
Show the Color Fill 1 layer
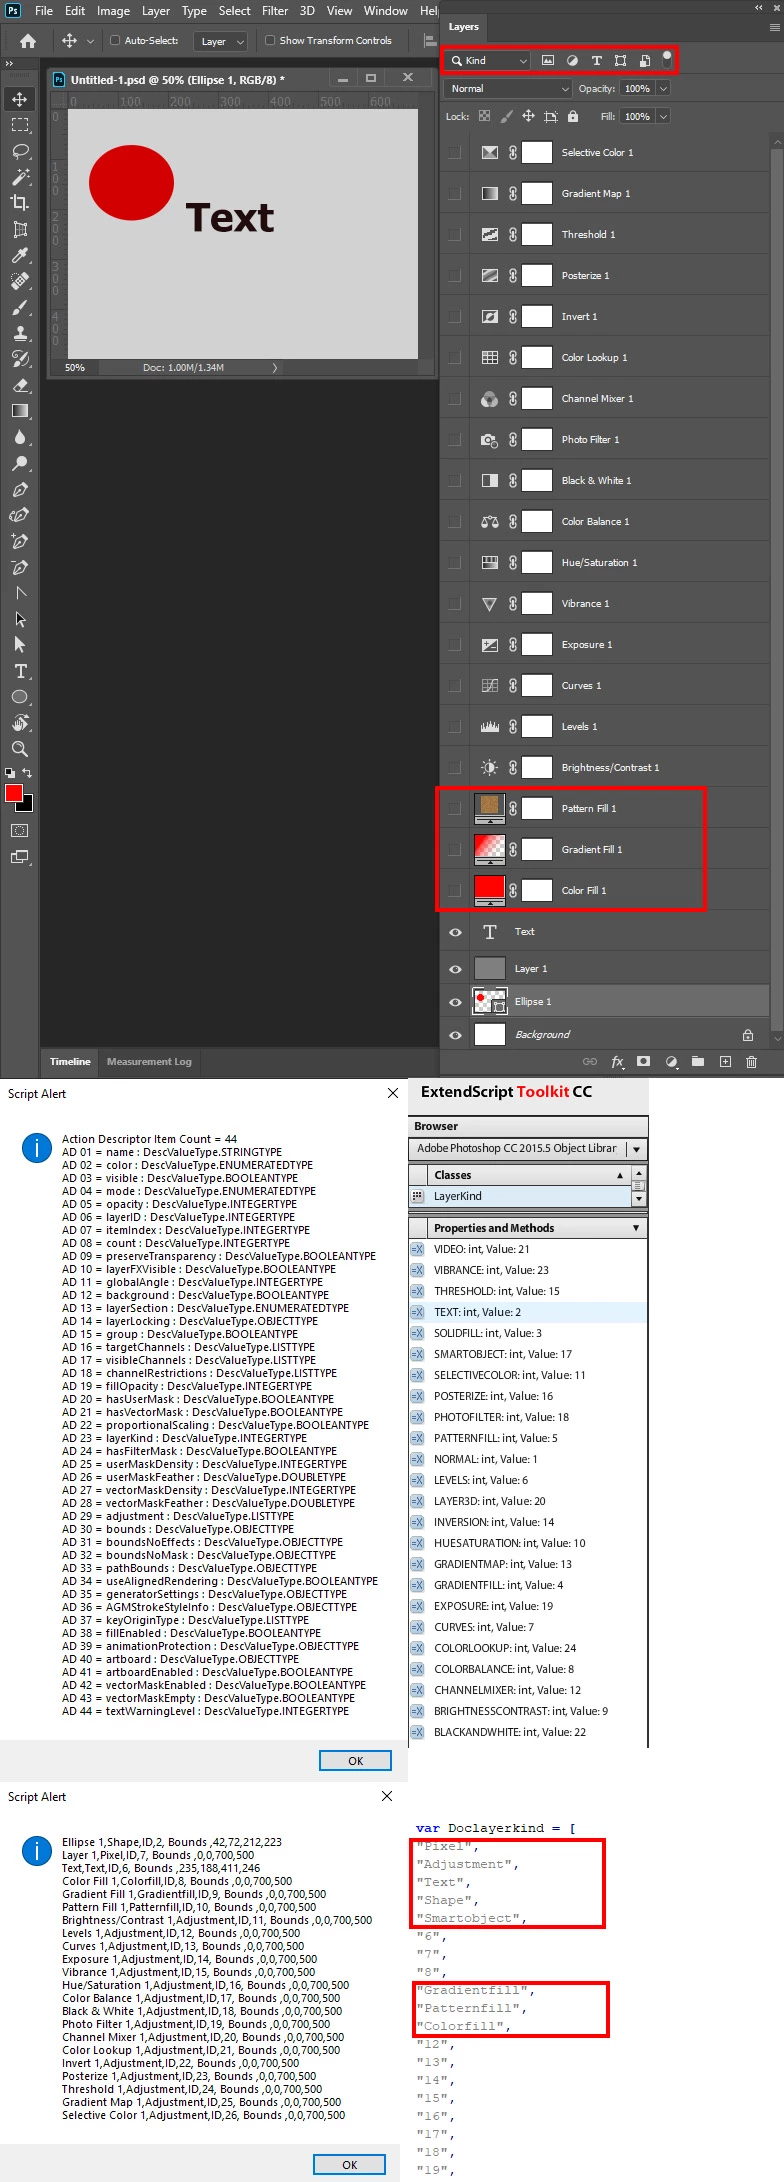tap(455, 891)
